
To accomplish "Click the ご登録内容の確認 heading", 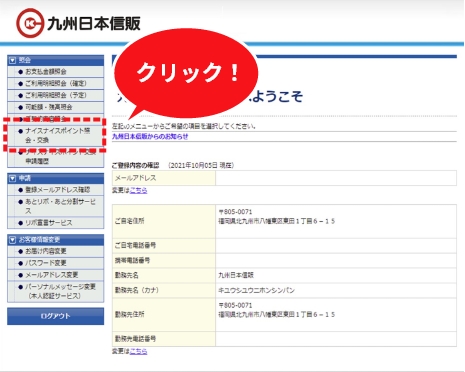I will point(135,165).
